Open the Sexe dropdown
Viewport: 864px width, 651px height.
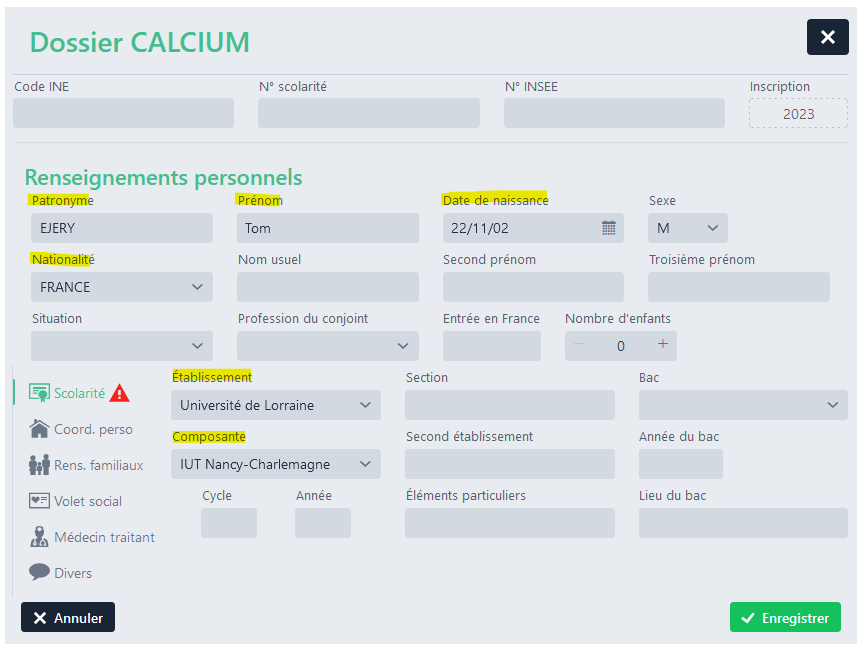click(688, 228)
